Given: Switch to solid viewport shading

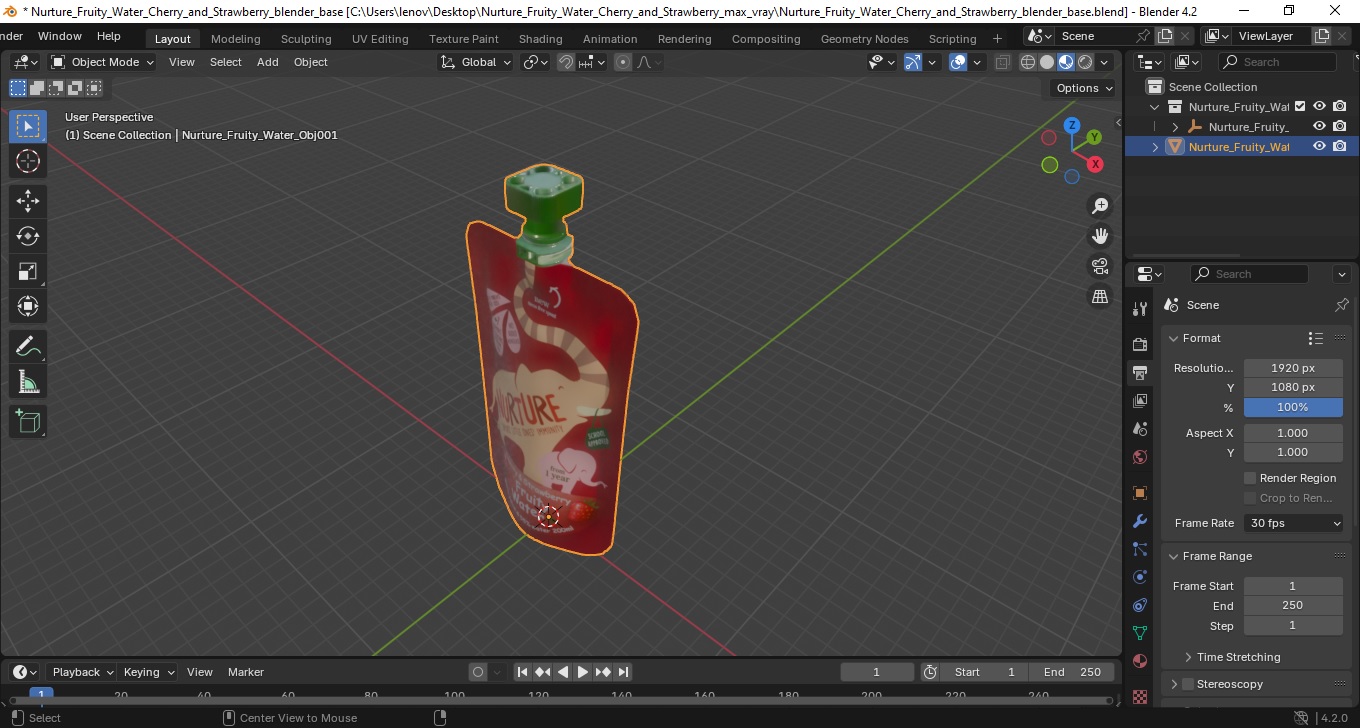Looking at the screenshot, I should tap(1047, 62).
